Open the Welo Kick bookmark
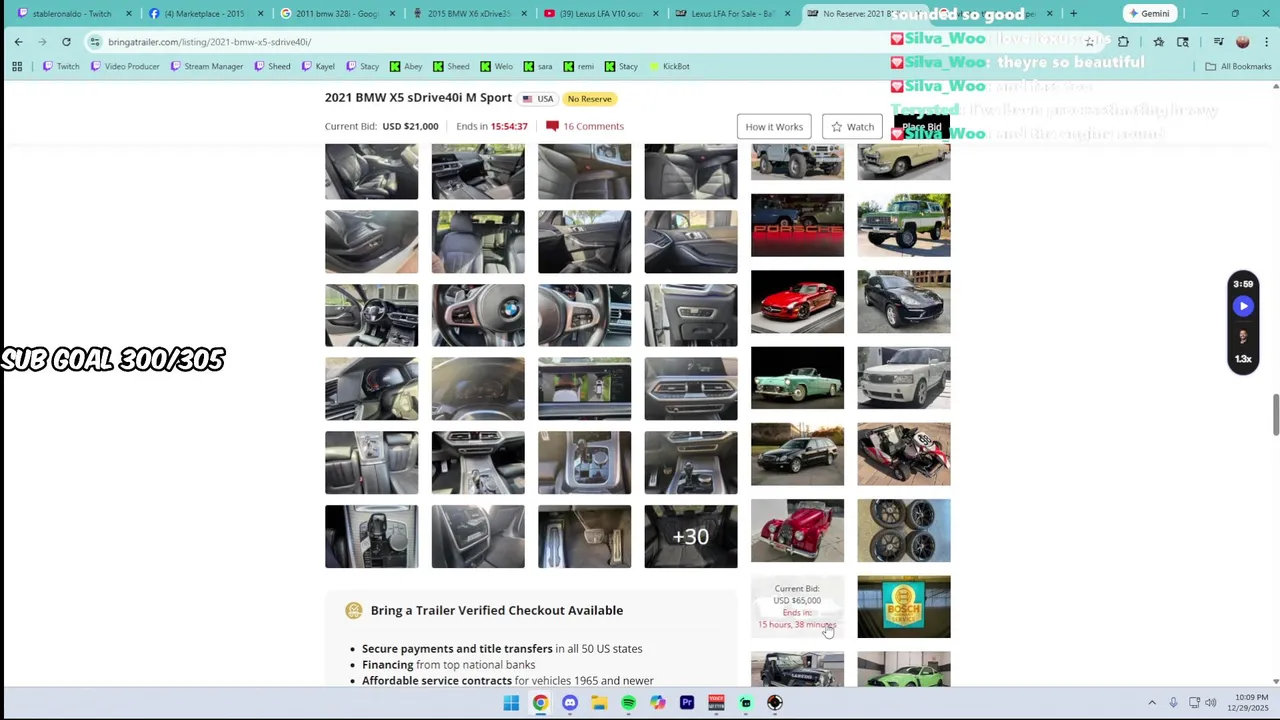This screenshot has height=720, width=1280. click(x=496, y=66)
